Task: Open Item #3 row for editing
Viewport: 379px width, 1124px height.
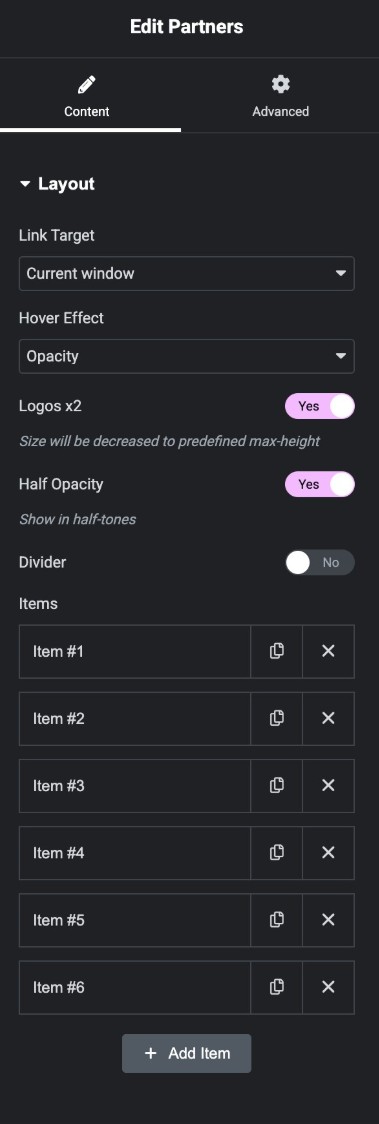Action: click(135, 786)
